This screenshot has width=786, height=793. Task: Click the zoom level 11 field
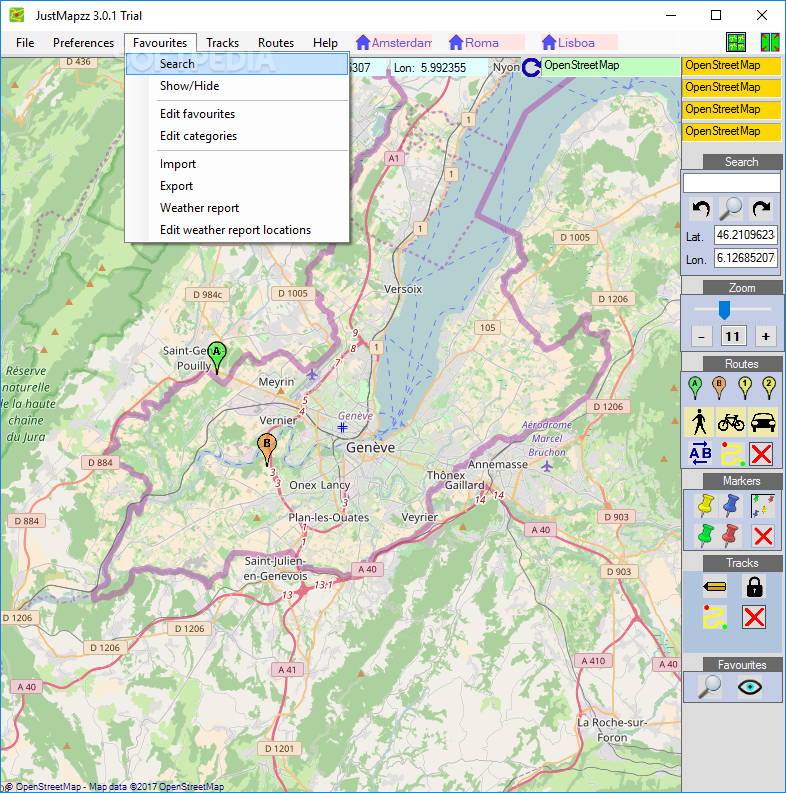733,336
